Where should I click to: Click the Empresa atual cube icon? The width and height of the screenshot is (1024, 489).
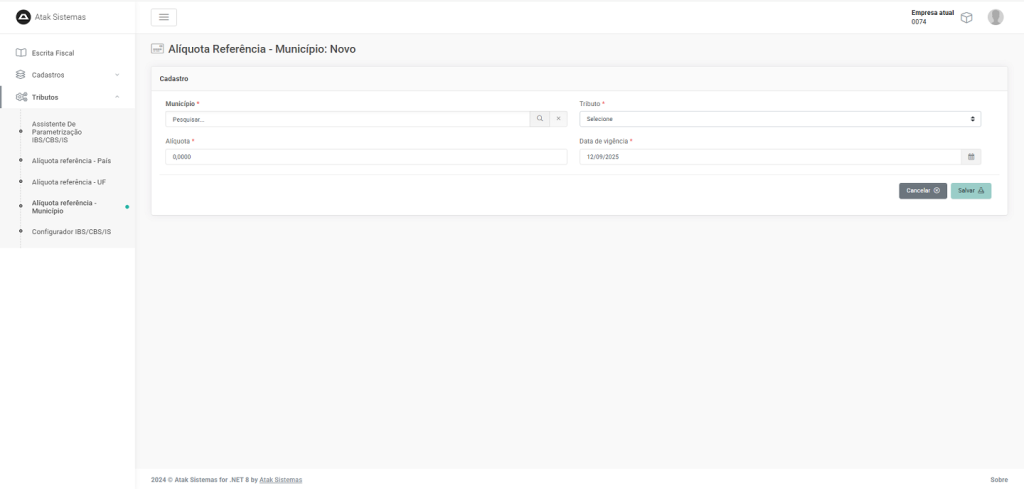(966, 17)
